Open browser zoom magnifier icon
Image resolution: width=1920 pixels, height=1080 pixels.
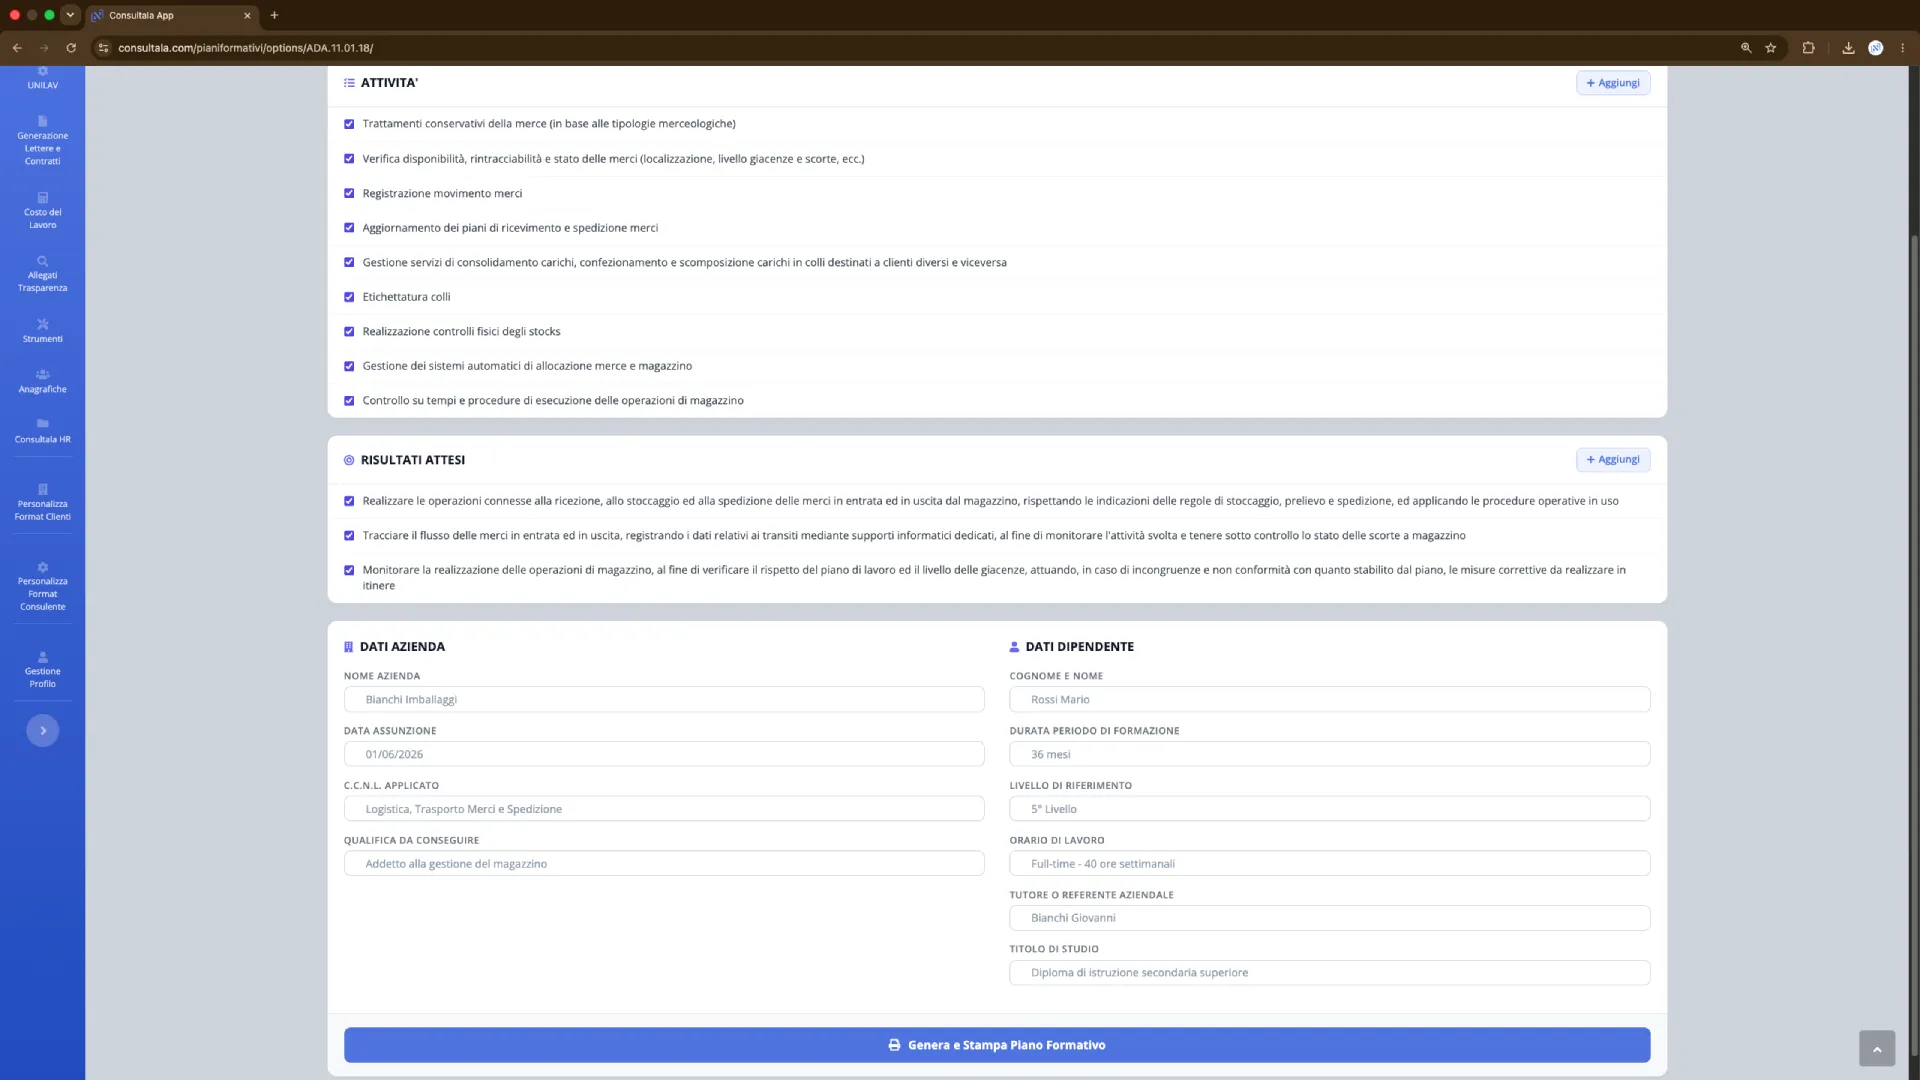pyautogui.click(x=1746, y=47)
